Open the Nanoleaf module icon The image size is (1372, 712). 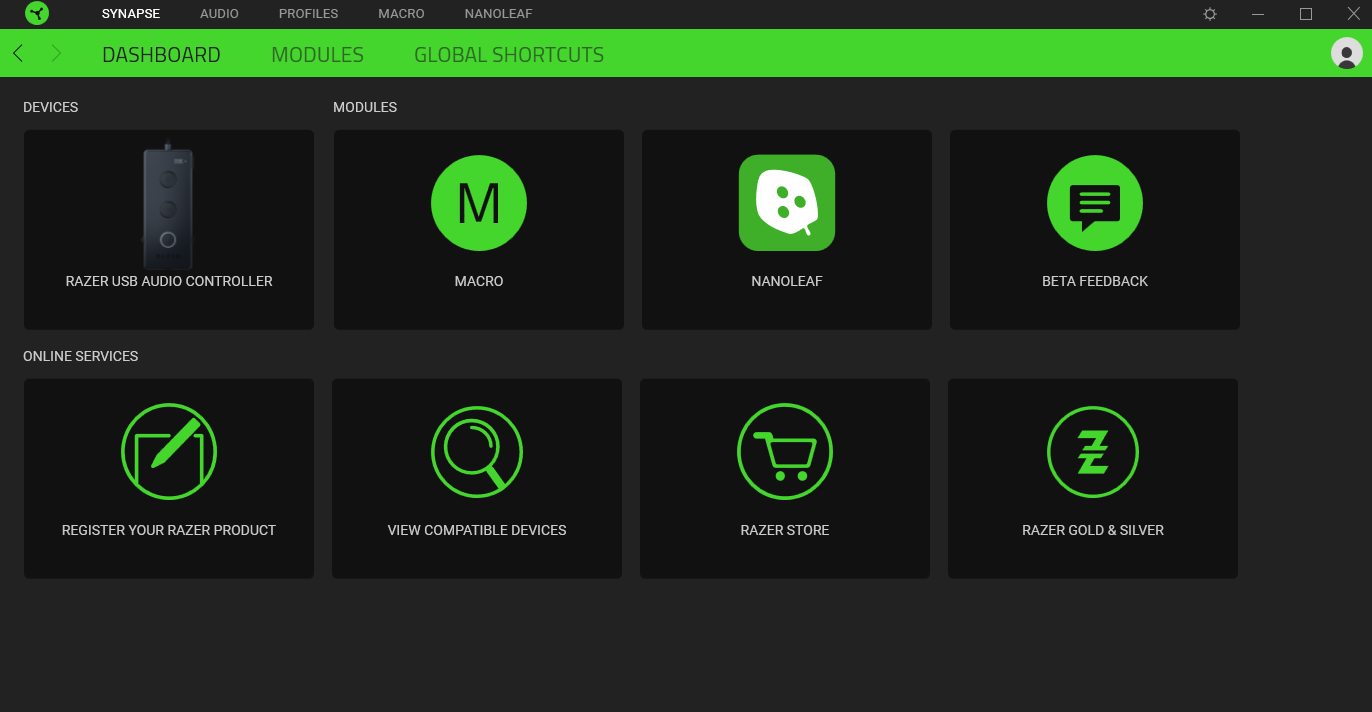pos(787,203)
